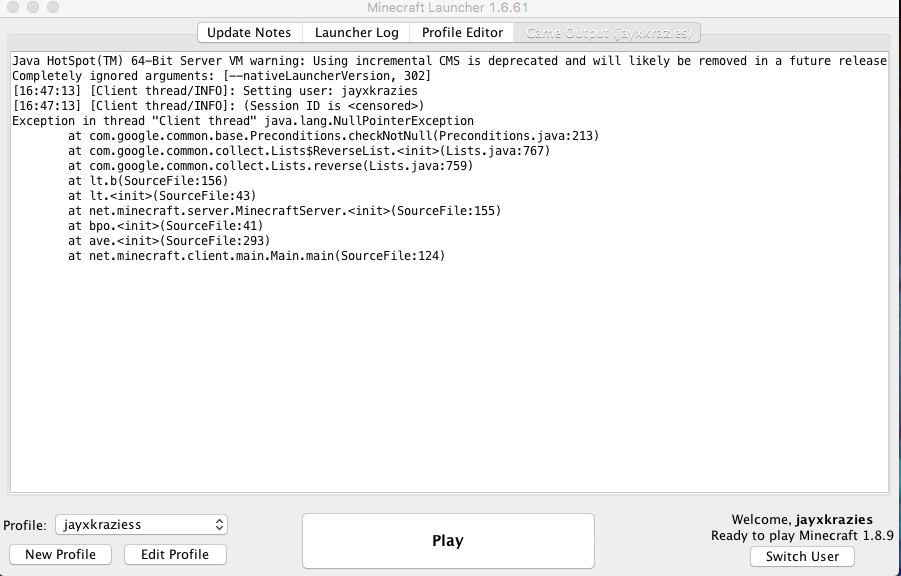Click the New Profile button
Image resolution: width=901 pixels, height=576 pixels.
point(60,554)
